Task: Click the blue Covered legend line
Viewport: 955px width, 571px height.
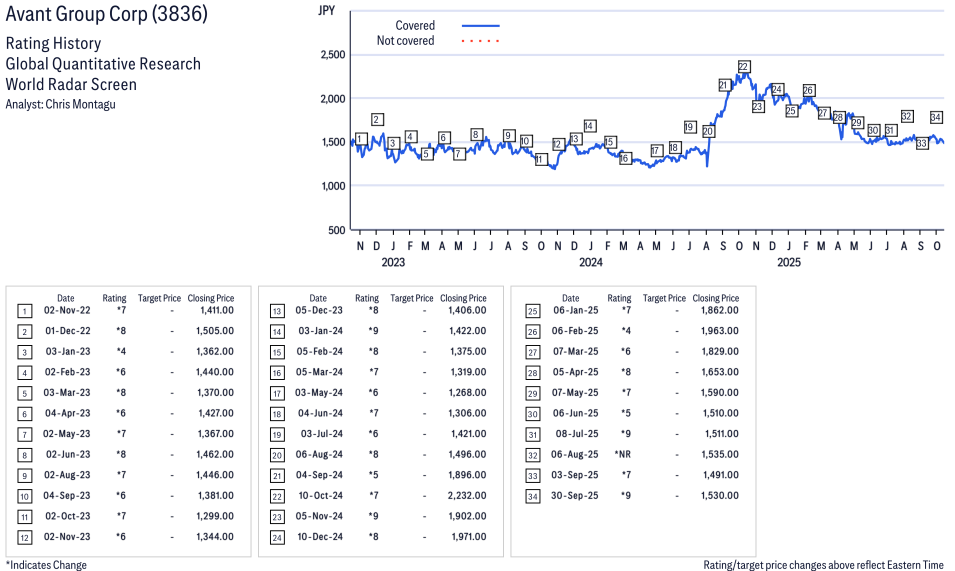Action: [480, 25]
